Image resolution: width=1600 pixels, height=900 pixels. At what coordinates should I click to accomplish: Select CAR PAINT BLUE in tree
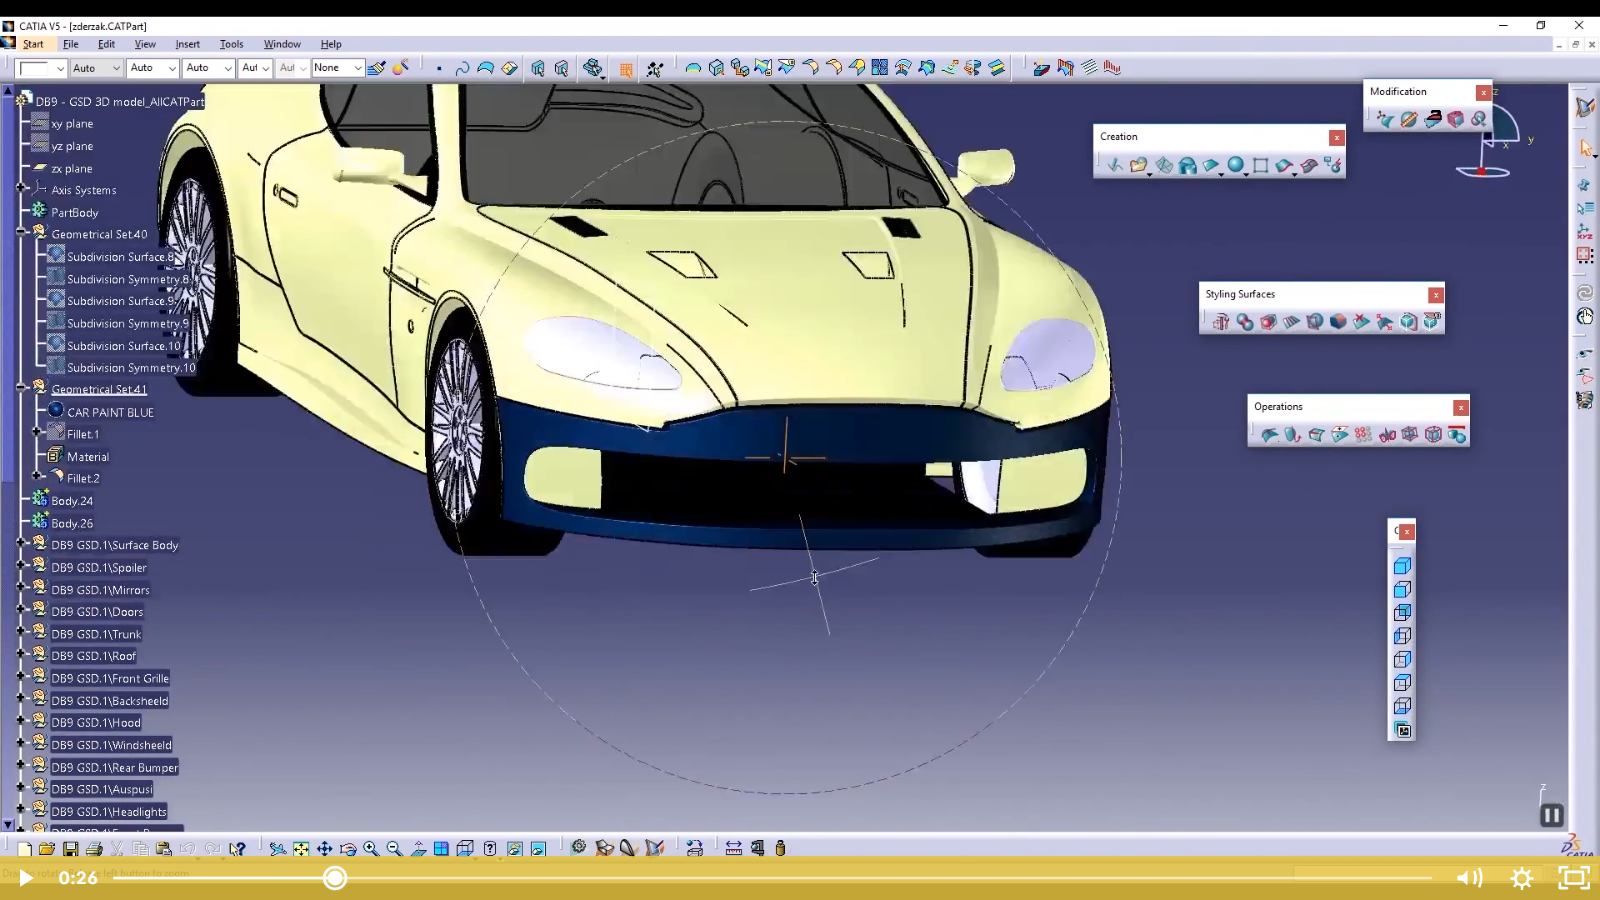[110, 412]
